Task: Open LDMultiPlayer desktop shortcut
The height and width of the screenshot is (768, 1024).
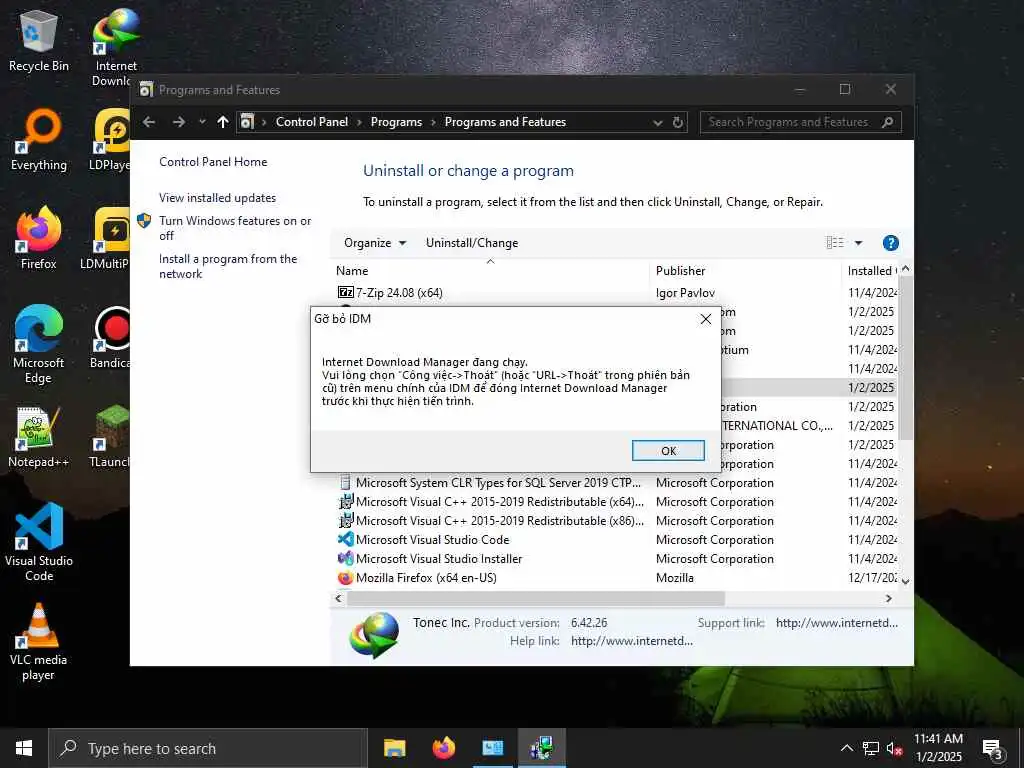Action: click(105, 238)
